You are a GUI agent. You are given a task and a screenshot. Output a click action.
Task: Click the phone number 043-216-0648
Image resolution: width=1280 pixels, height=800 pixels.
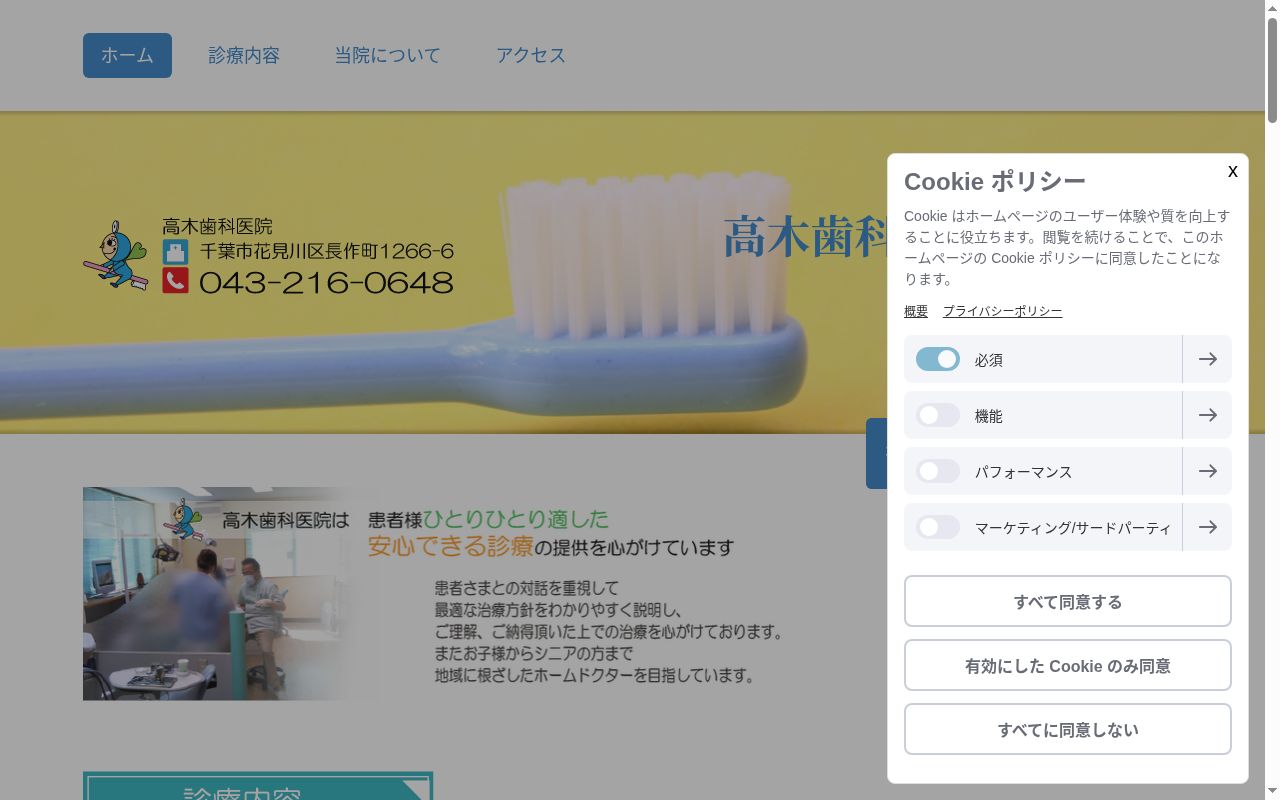[326, 283]
